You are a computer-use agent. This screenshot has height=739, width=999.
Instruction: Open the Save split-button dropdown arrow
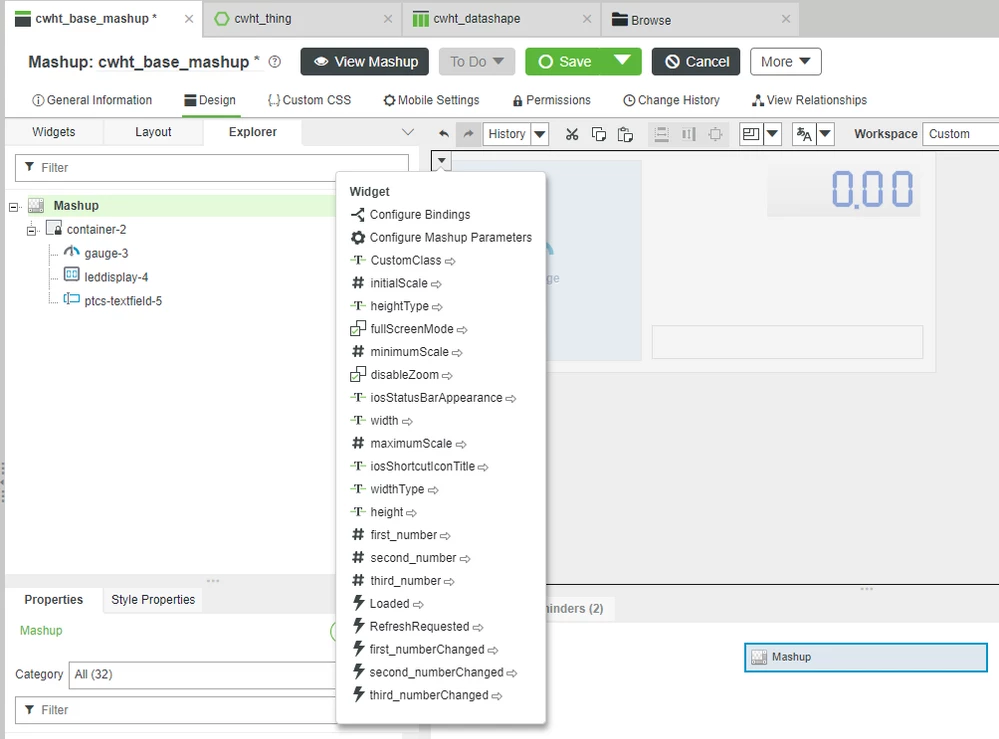[x=621, y=61]
